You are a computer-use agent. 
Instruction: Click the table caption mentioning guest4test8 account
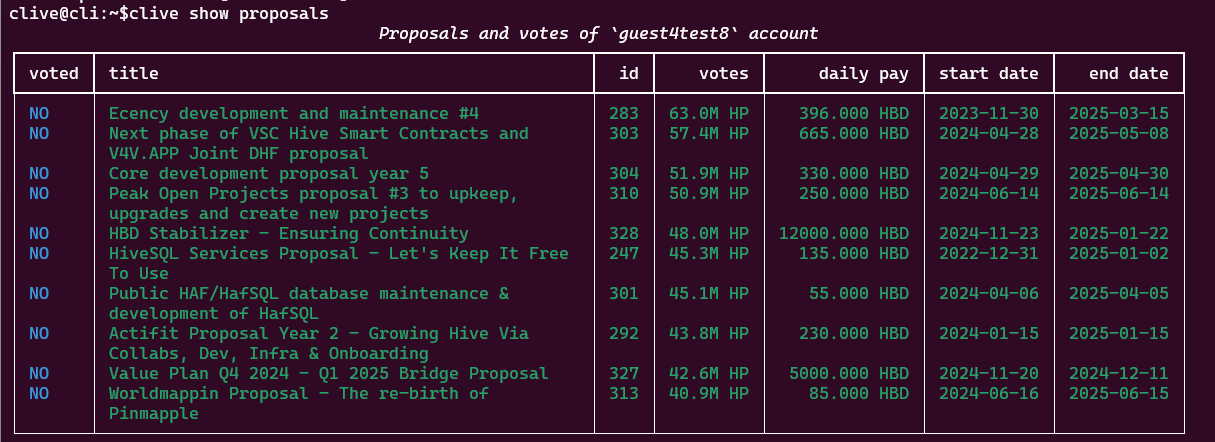(598, 33)
